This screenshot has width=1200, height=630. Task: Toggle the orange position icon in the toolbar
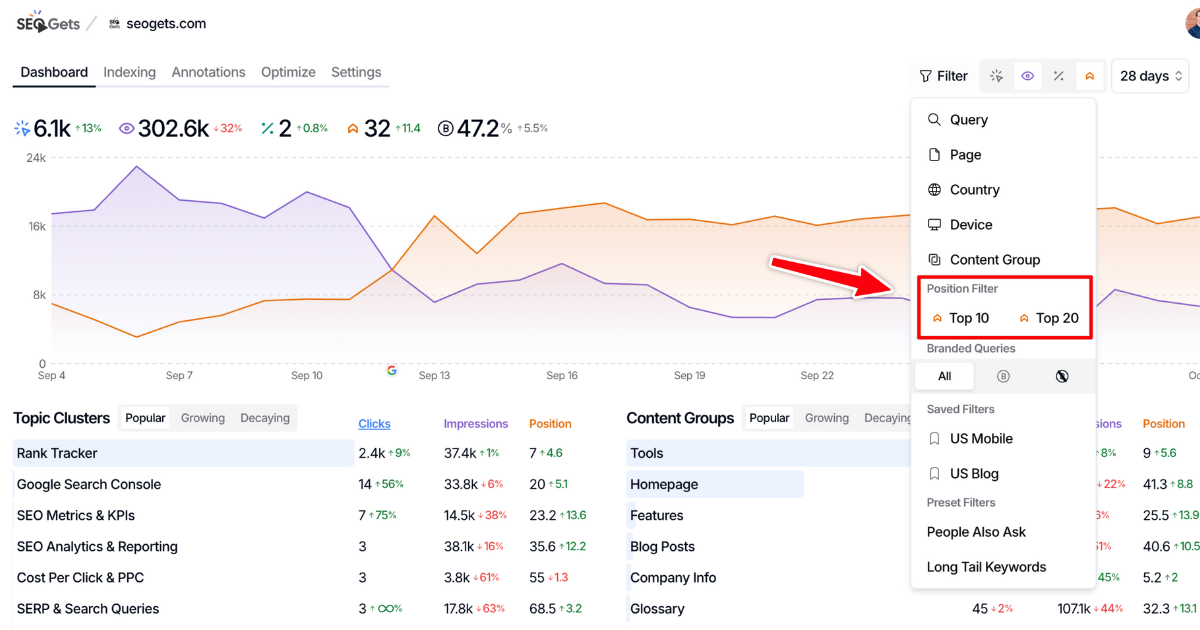1089,75
